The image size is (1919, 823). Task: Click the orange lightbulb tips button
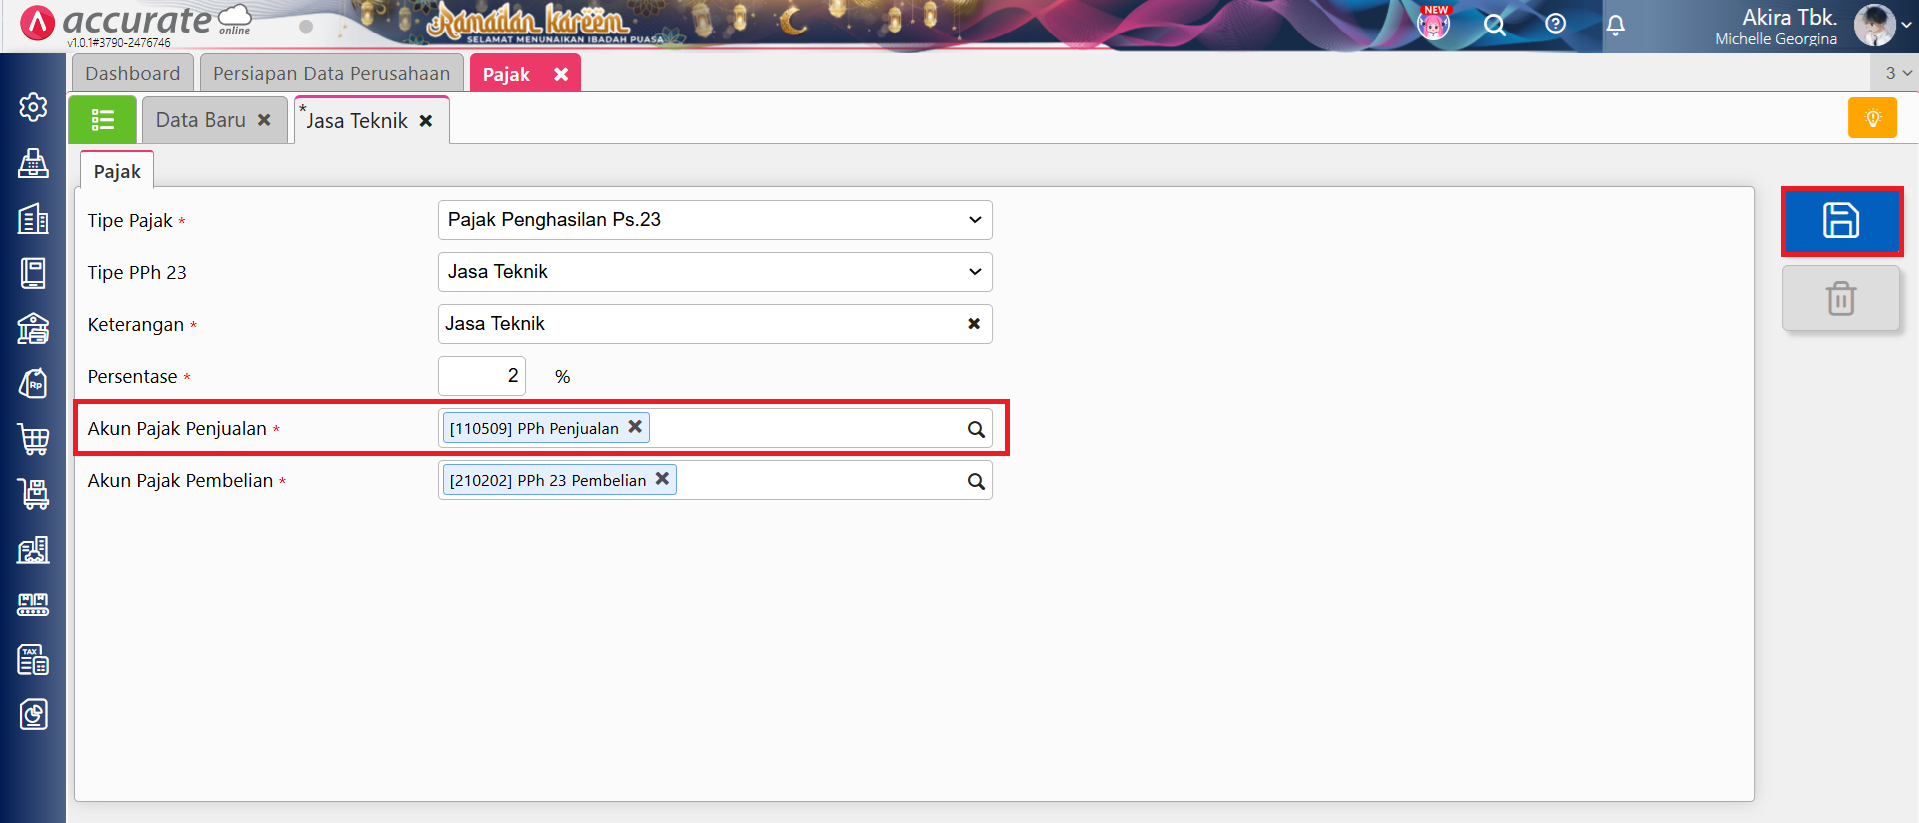coord(1872,118)
